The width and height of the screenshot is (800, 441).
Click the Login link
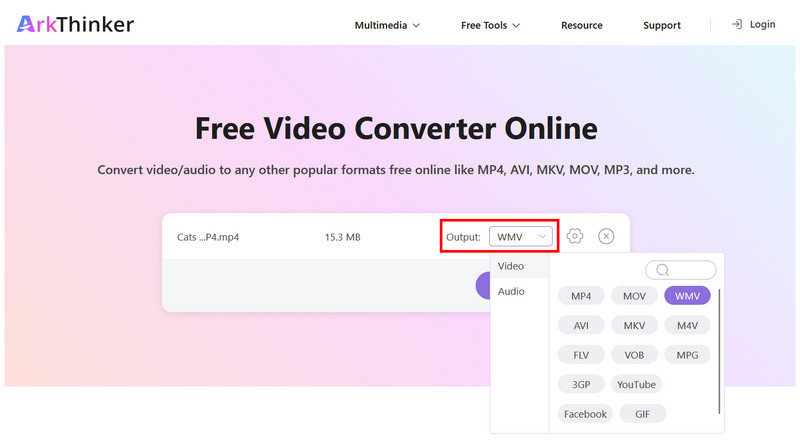pos(762,24)
